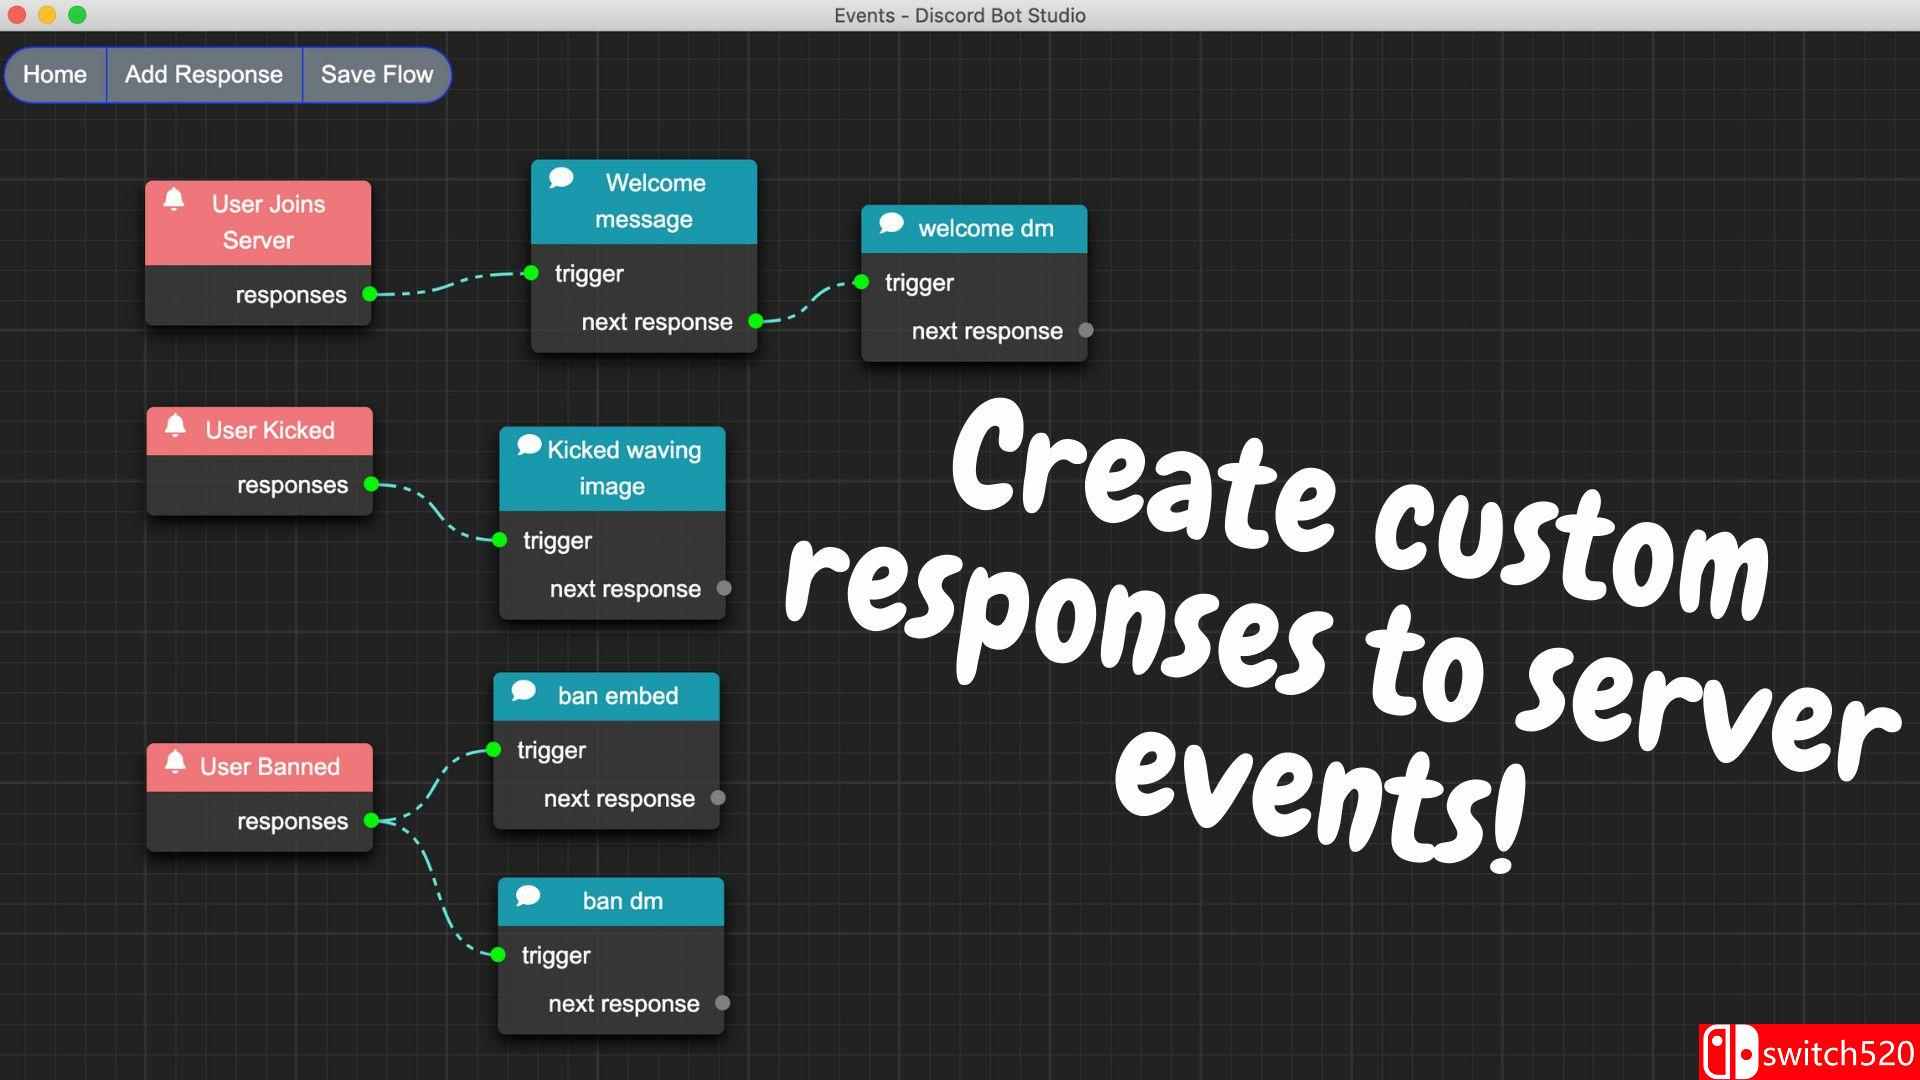Screen dimensions: 1920x1080
Task: Click the bell icon on User Kicked node
Action: tap(175, 426)
